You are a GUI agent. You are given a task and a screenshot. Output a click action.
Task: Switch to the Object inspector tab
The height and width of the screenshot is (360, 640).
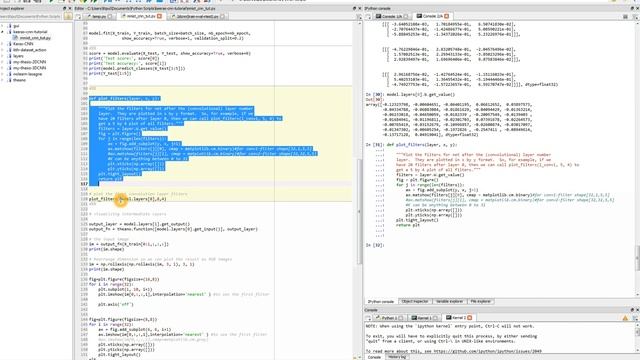coord(415,301)
